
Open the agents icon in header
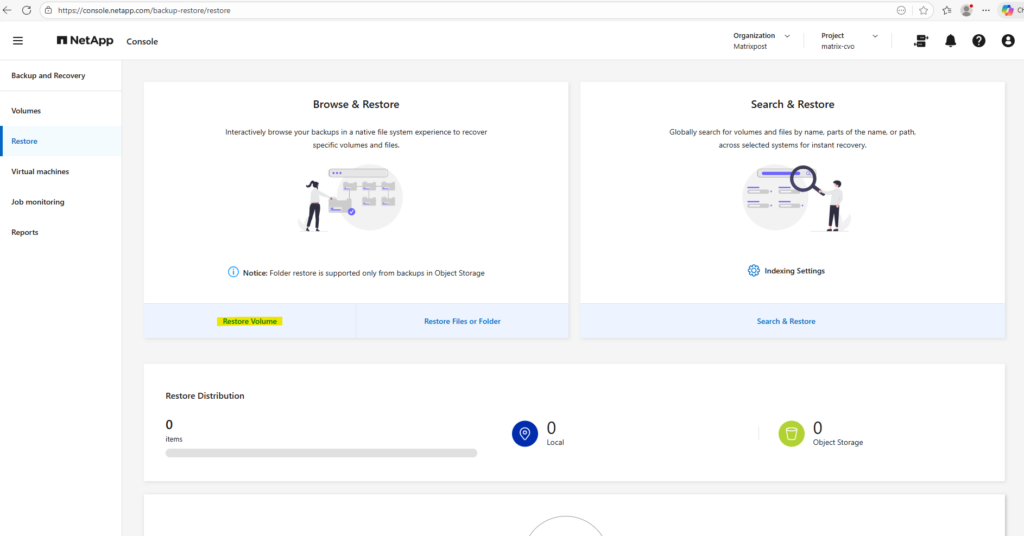[921, 41]
